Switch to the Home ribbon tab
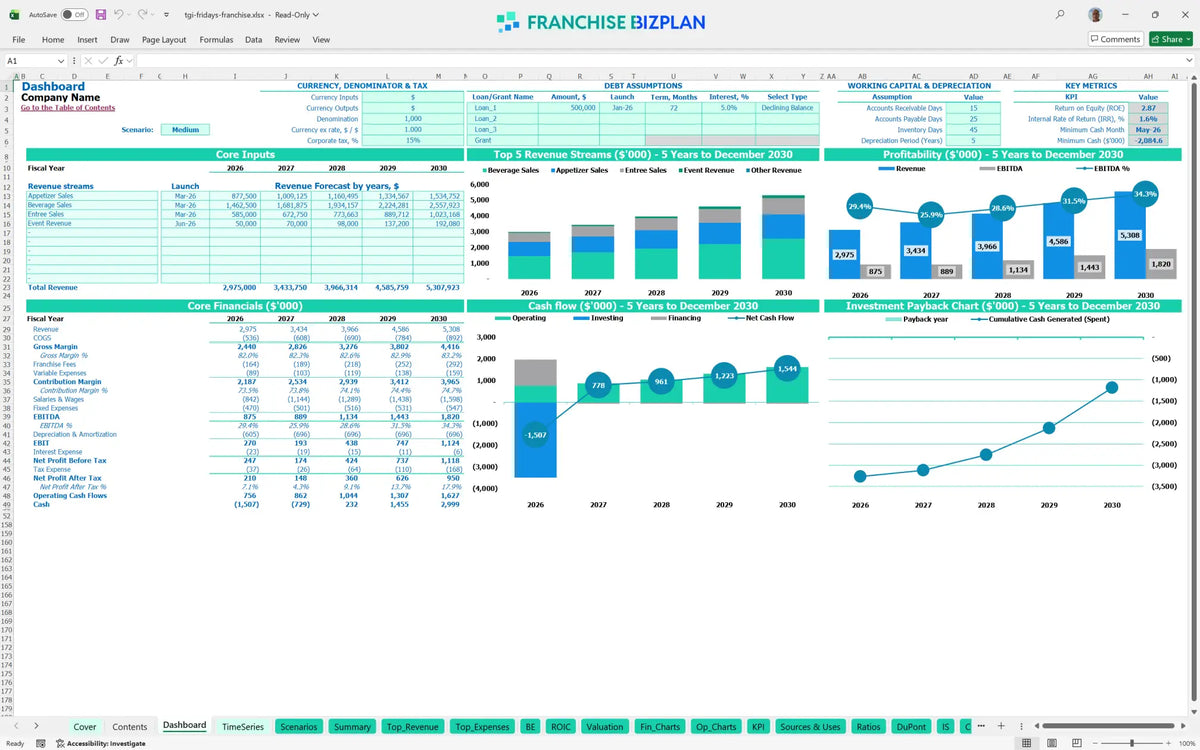This screenshot has width=1200, height=750. click(53, 40)
